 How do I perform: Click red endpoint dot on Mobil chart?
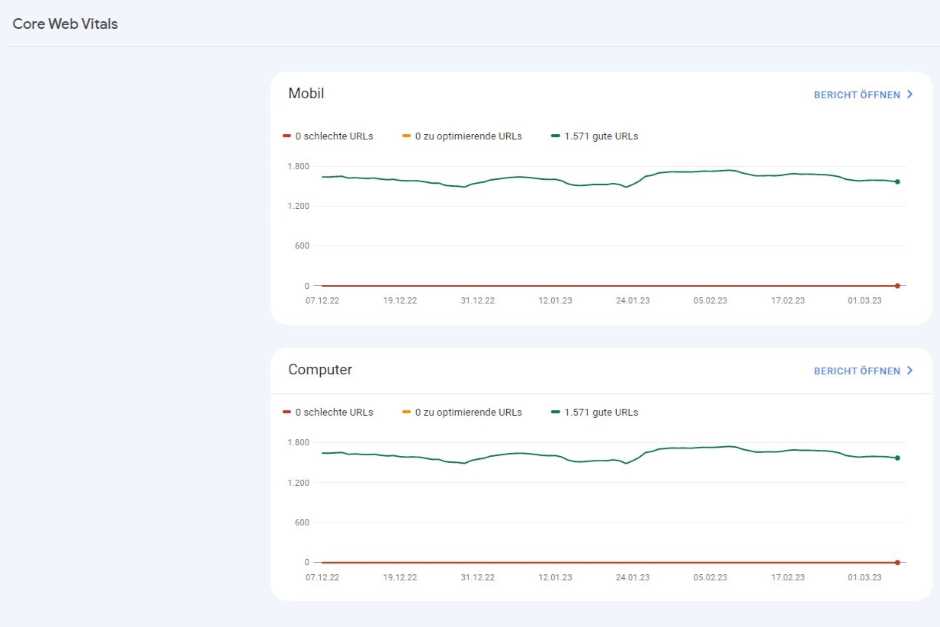[897, 286]
